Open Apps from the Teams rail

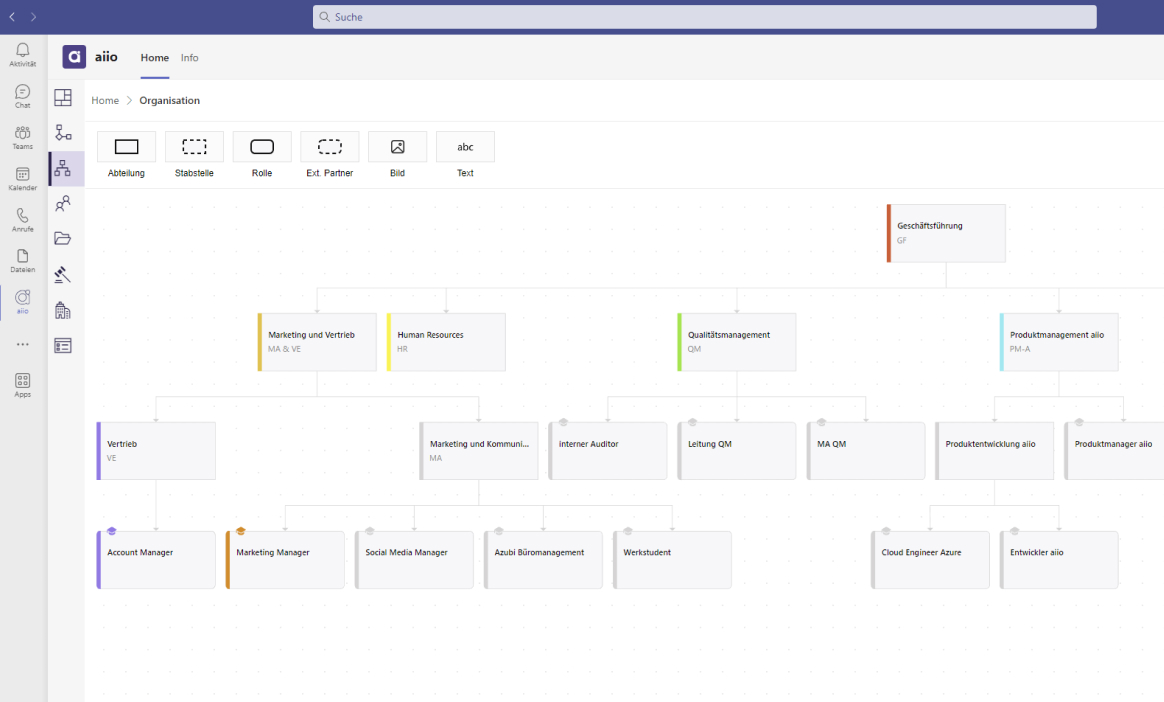pos(21,382)
